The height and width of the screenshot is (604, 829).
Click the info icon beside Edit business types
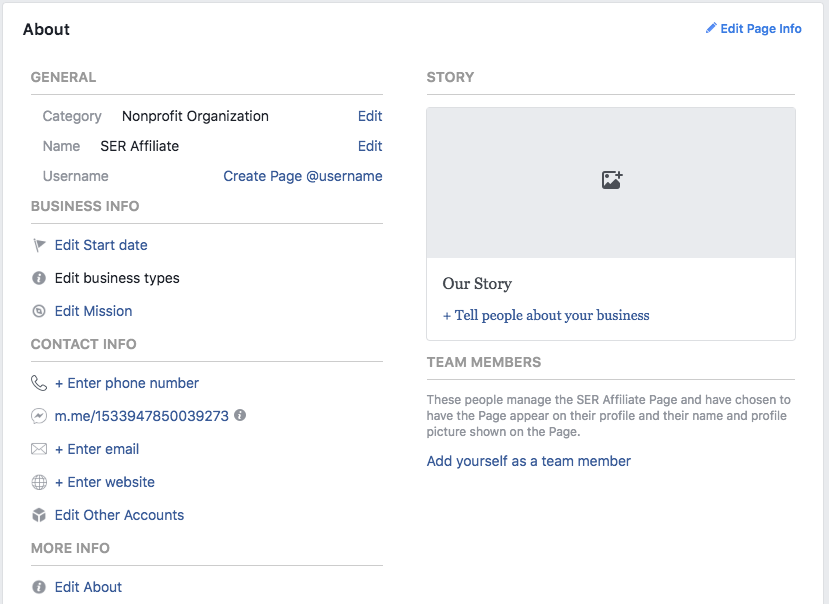tap(39, 278)
